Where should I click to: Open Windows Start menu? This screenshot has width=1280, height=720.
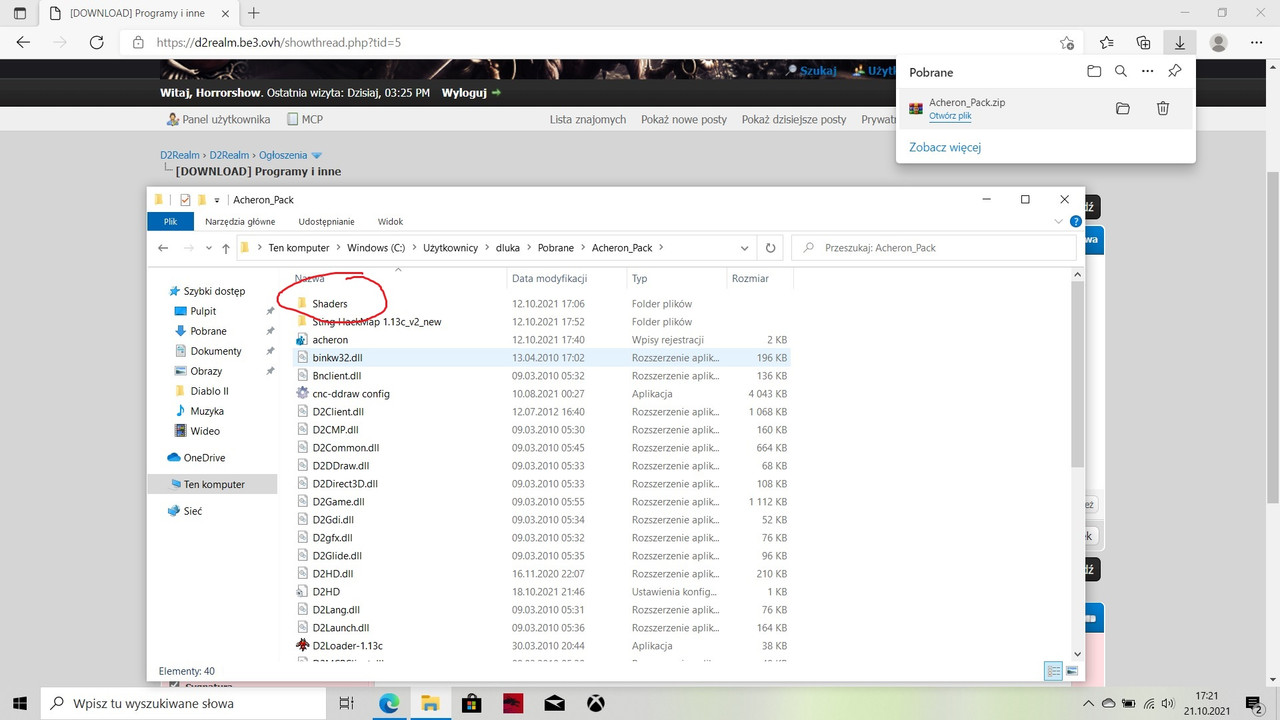(20, 703)
